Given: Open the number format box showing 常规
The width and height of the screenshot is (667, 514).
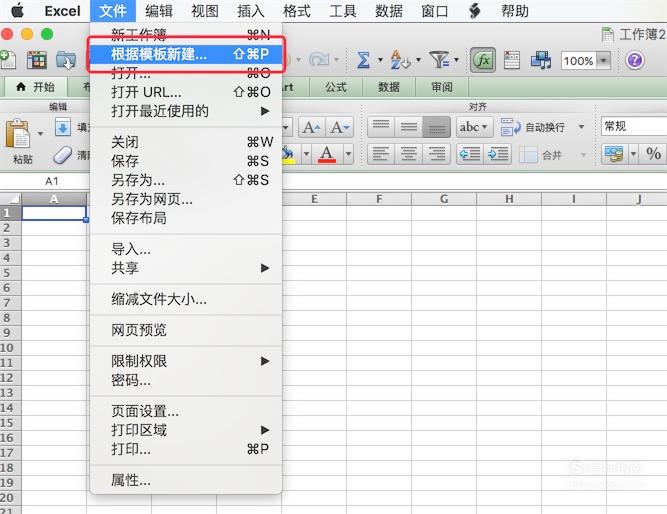Looking at the screenshot, I should (x=634, y=126).
